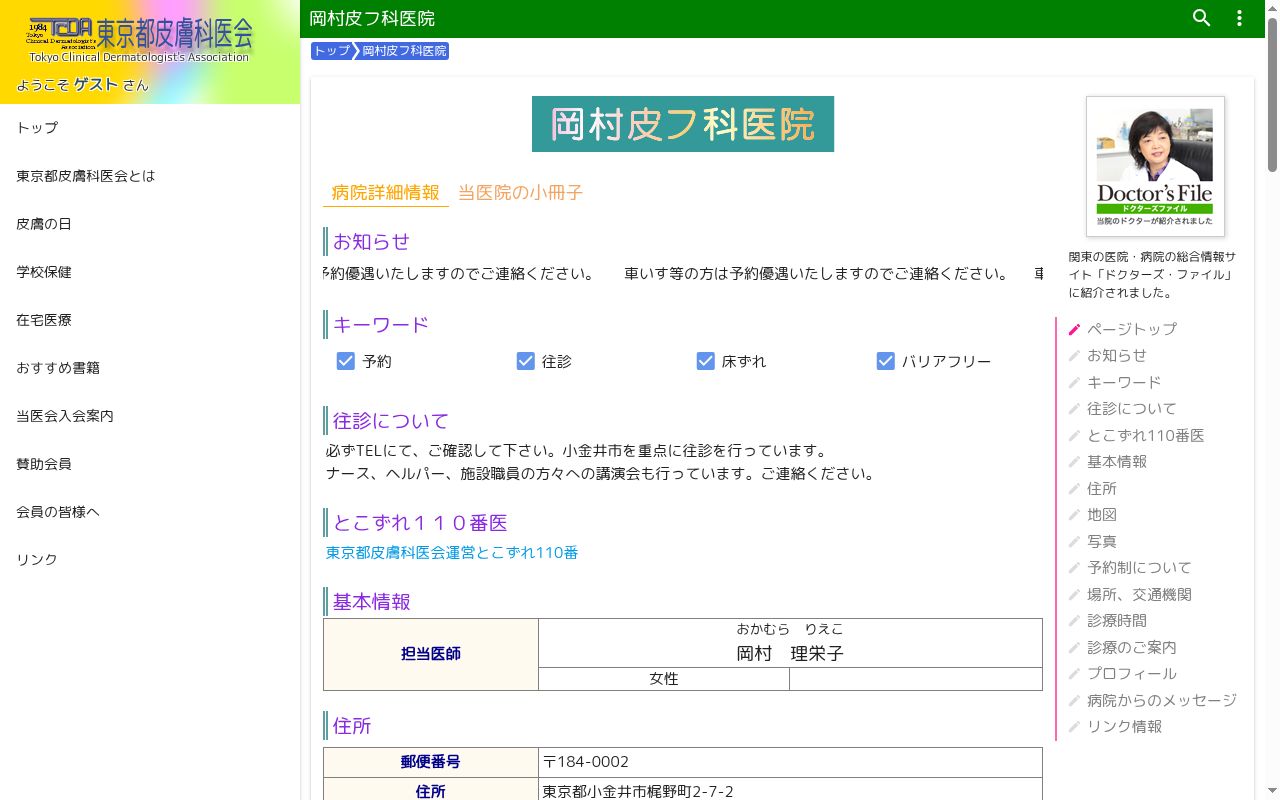Image resolution: width=1280 pixels, height=800 pixels.
Task: Open おすすめ書籍 menu item
Action: click(150, 368)
